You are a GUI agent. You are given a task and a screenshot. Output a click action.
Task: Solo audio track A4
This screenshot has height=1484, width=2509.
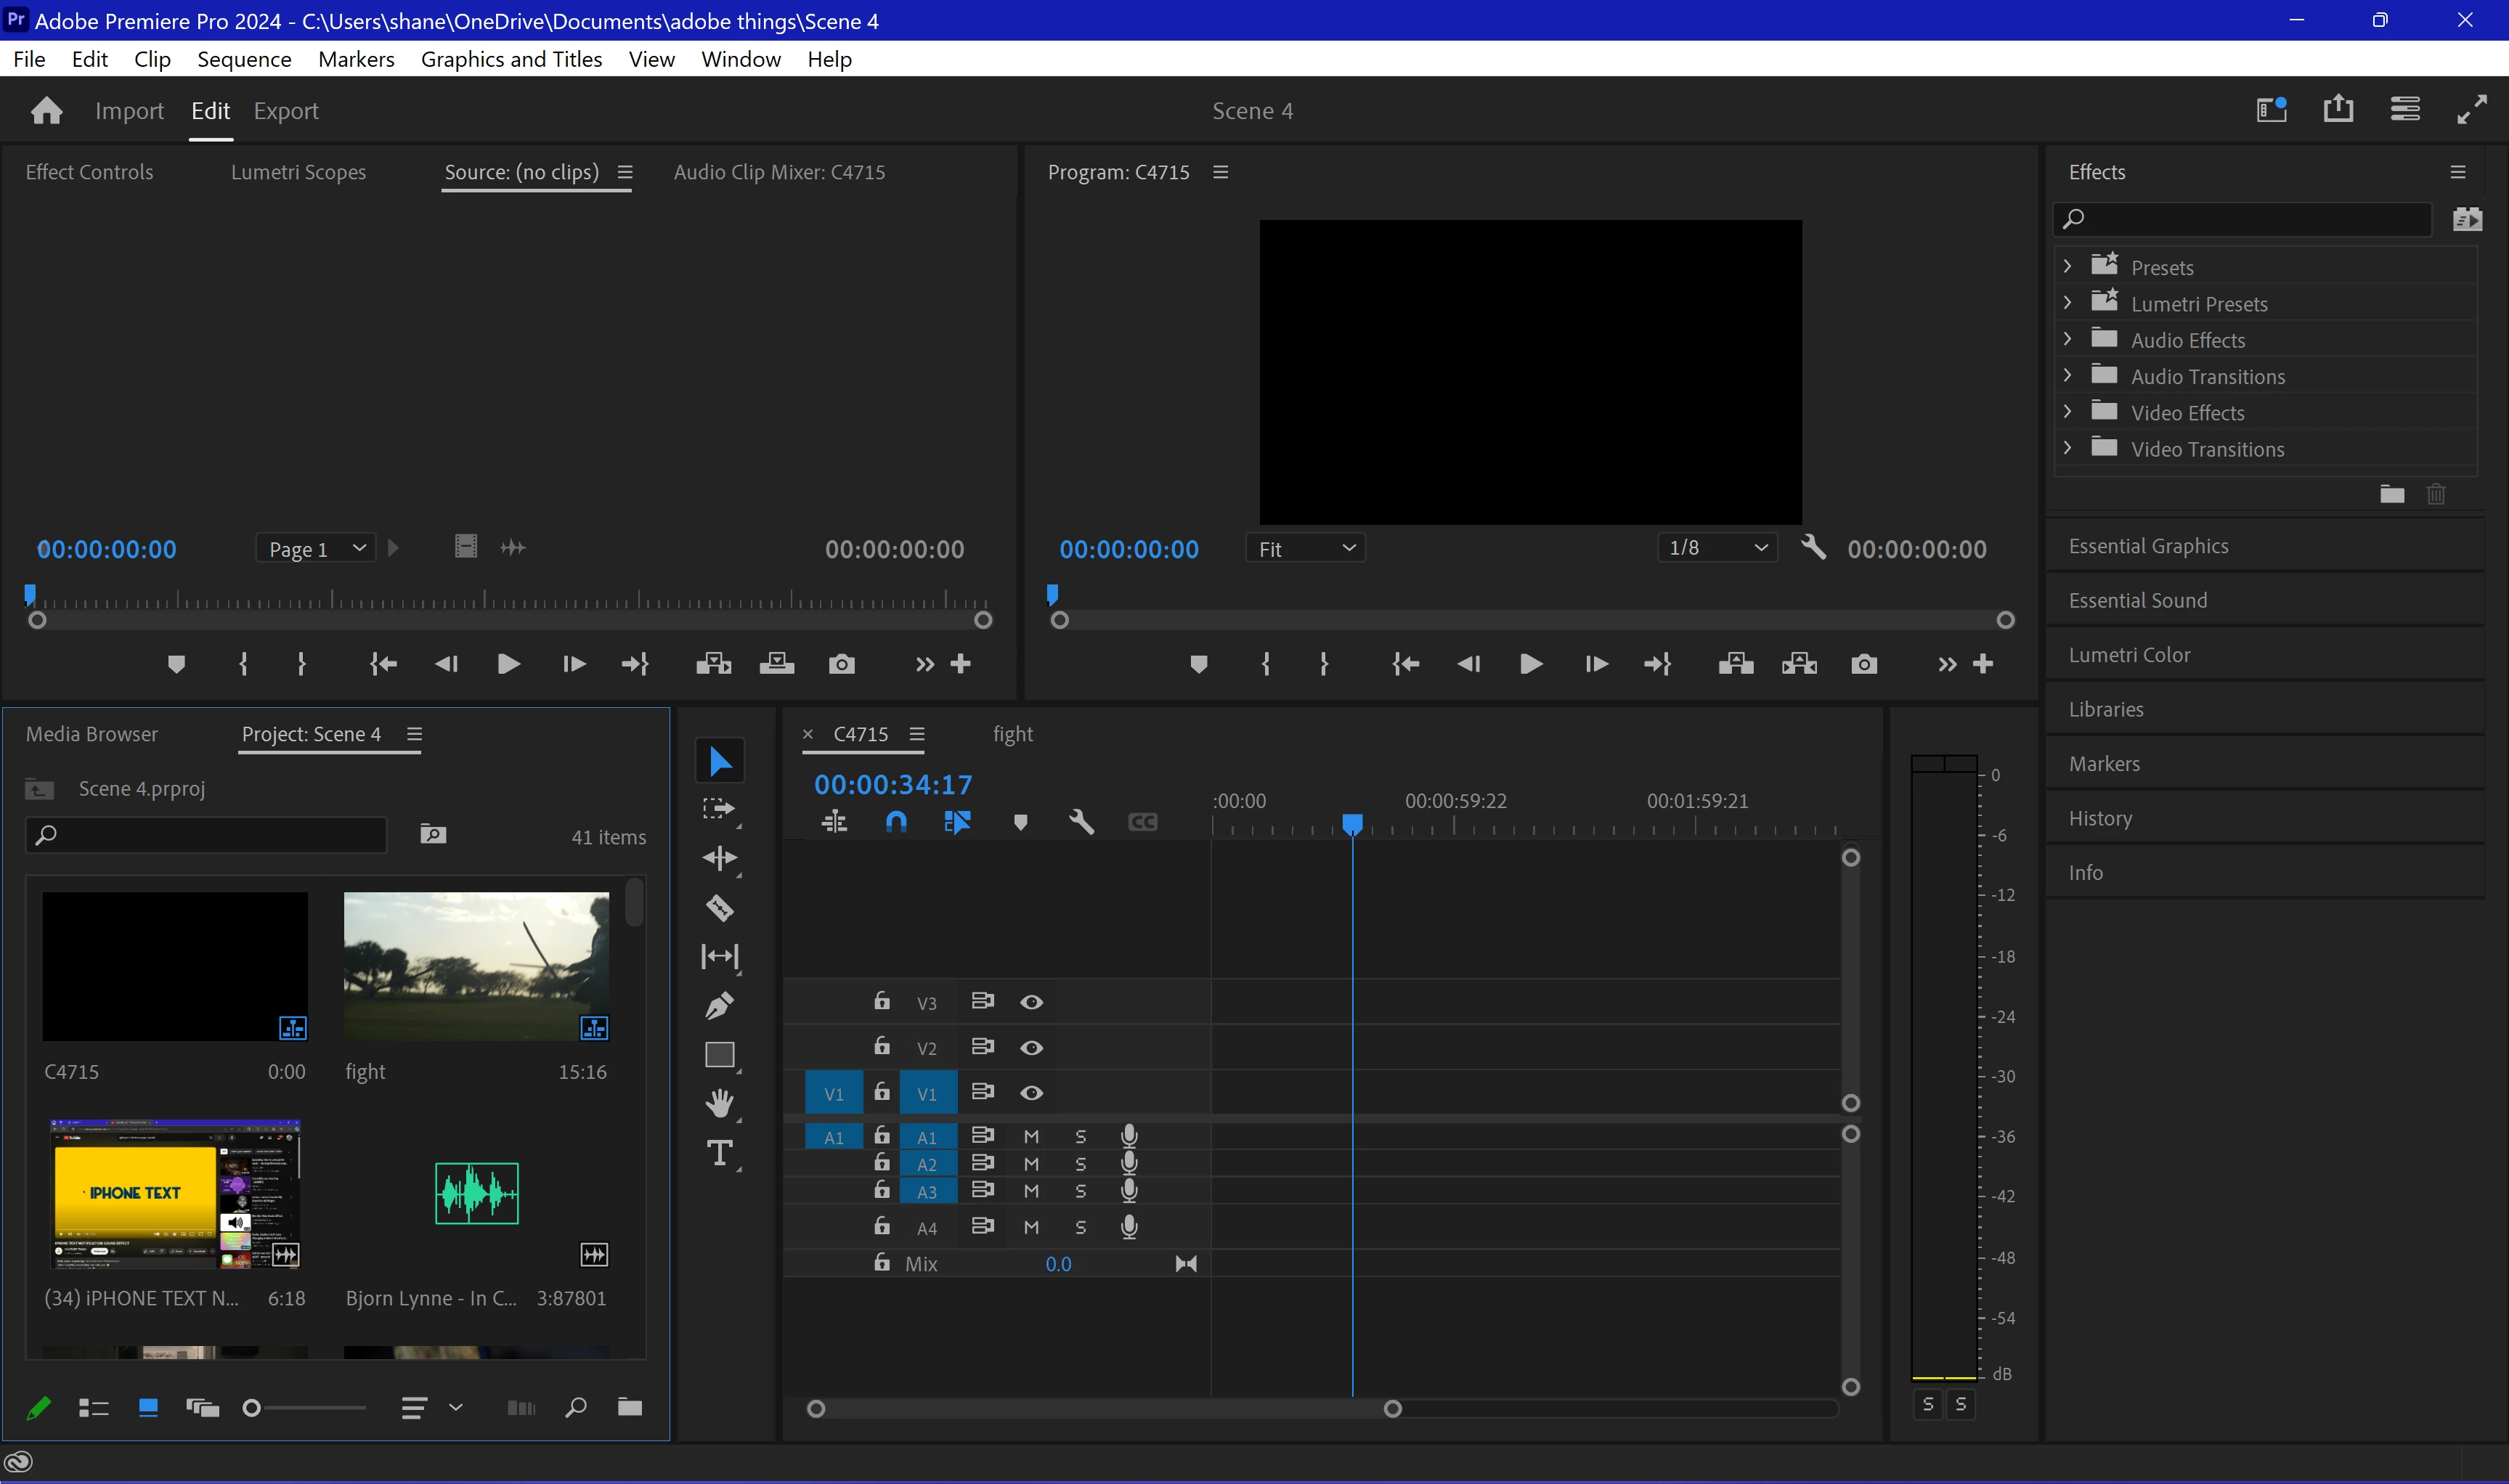pyautogui.click(x=1080, y=1227)
